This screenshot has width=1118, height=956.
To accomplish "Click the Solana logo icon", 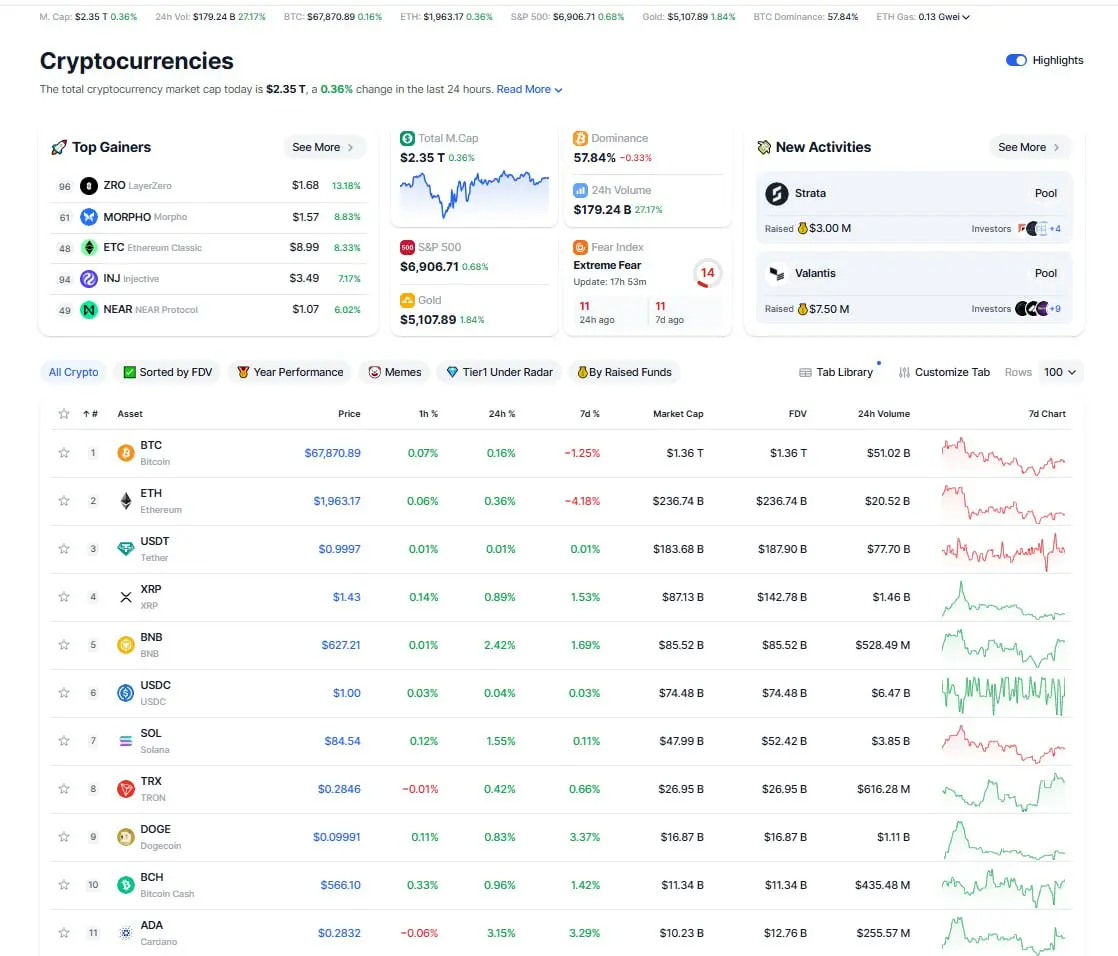I will (x=125, y=741).
